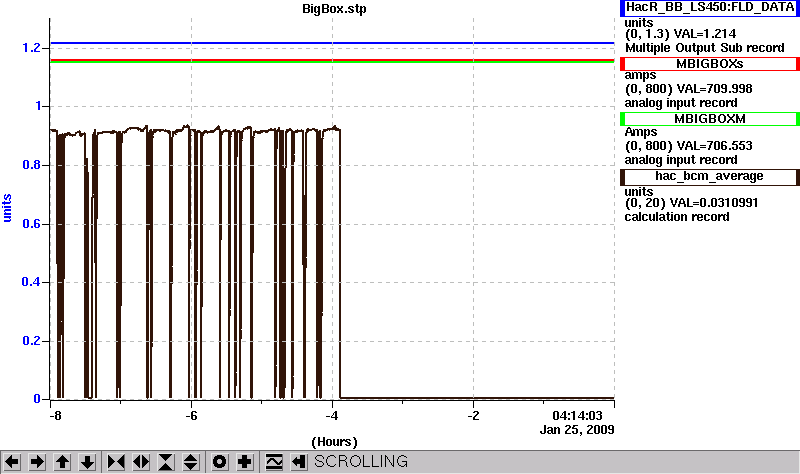
Task: Click the VAL=0.0310991 readout
Action: pos(714,203)
